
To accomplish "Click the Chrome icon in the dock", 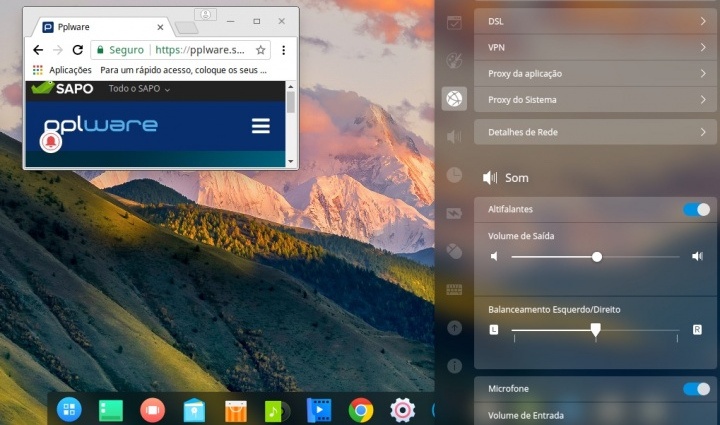I will (361, 409).
